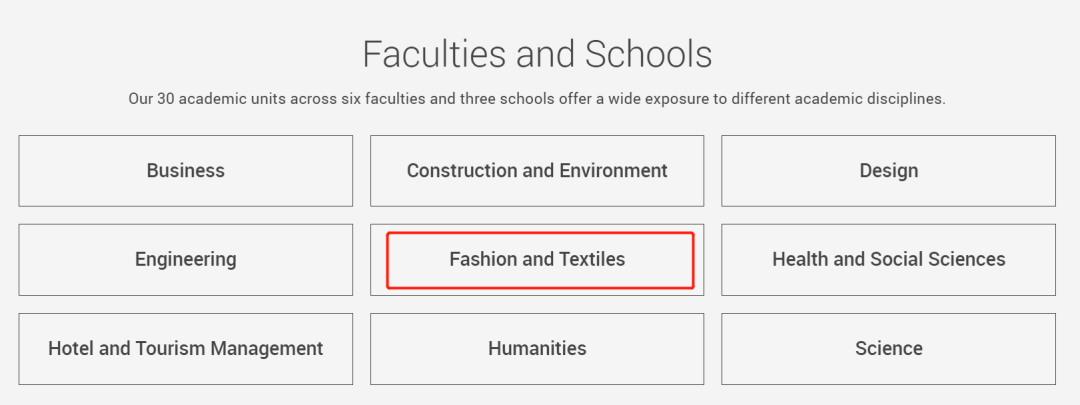Screen dimensions: 1080x405
Task: Click the Health and Social Sciences label
Action: pyautogui.click(x=888, y=260)
